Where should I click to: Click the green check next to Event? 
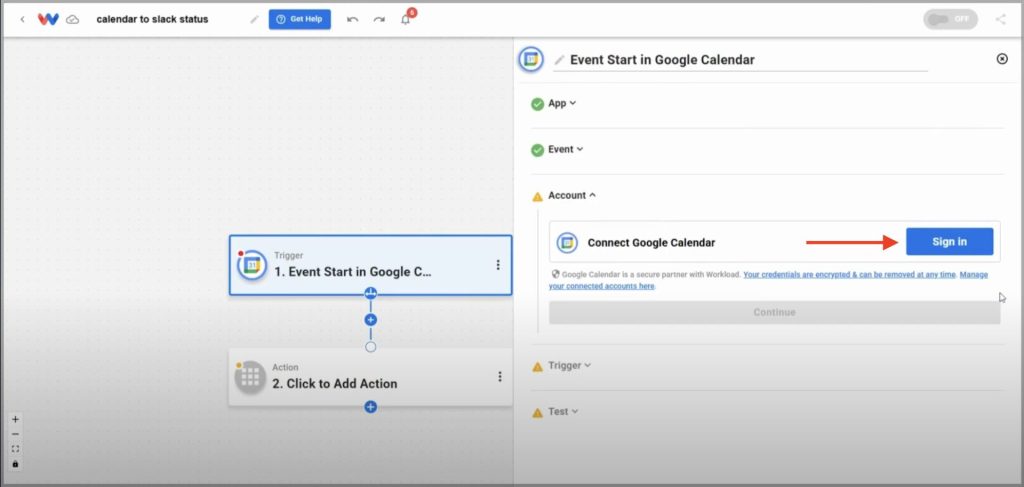pyautogui.click(x=537, y=150)
